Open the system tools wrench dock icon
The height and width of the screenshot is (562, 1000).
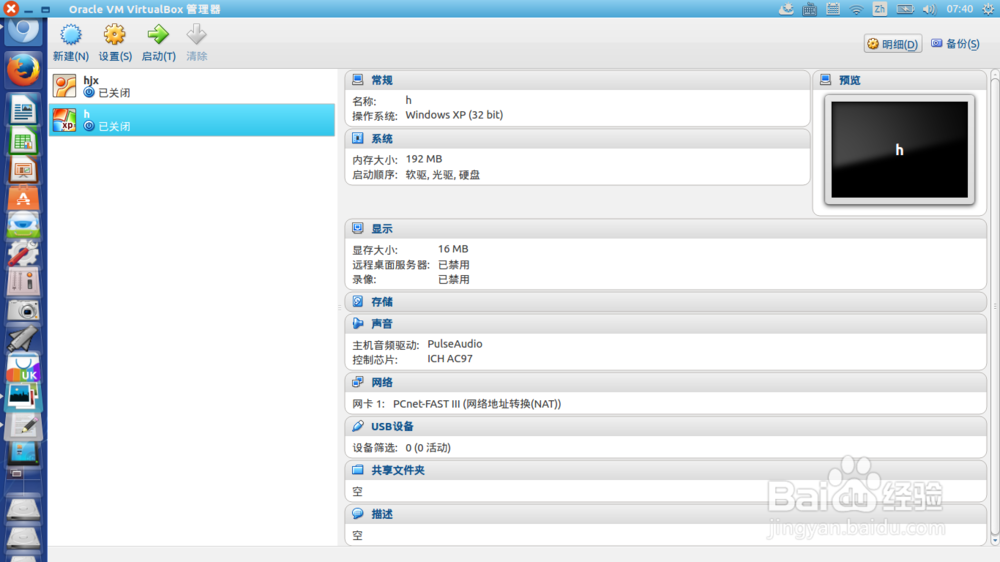point(23,253)
